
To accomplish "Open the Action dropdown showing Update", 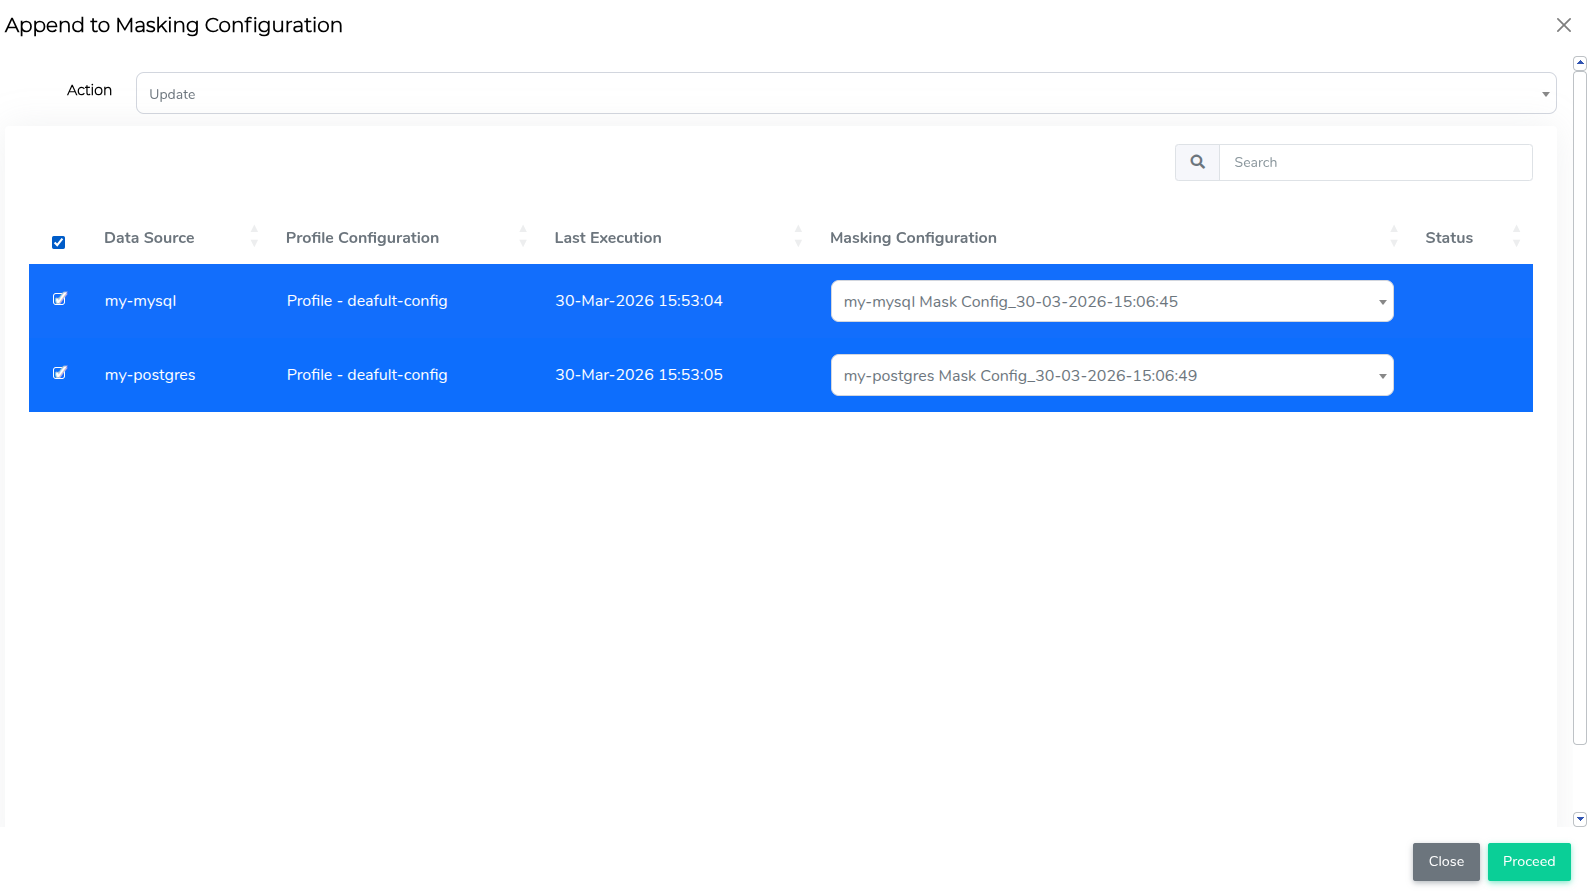I will point(845,93).
